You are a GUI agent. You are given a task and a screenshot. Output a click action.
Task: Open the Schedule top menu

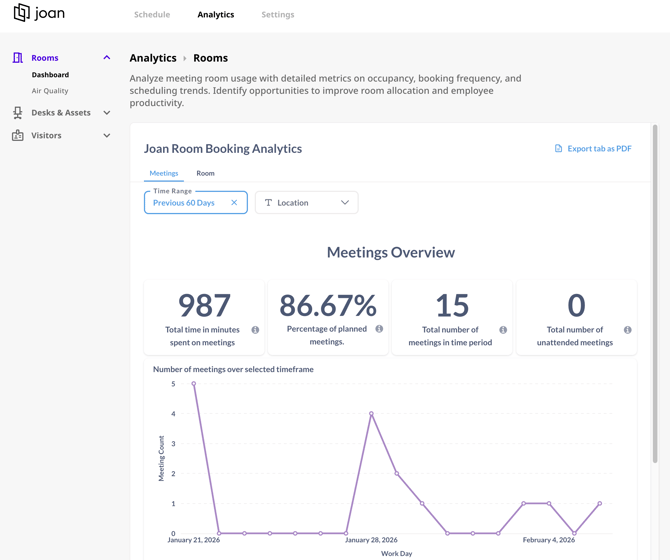click(x=152, y=15)
